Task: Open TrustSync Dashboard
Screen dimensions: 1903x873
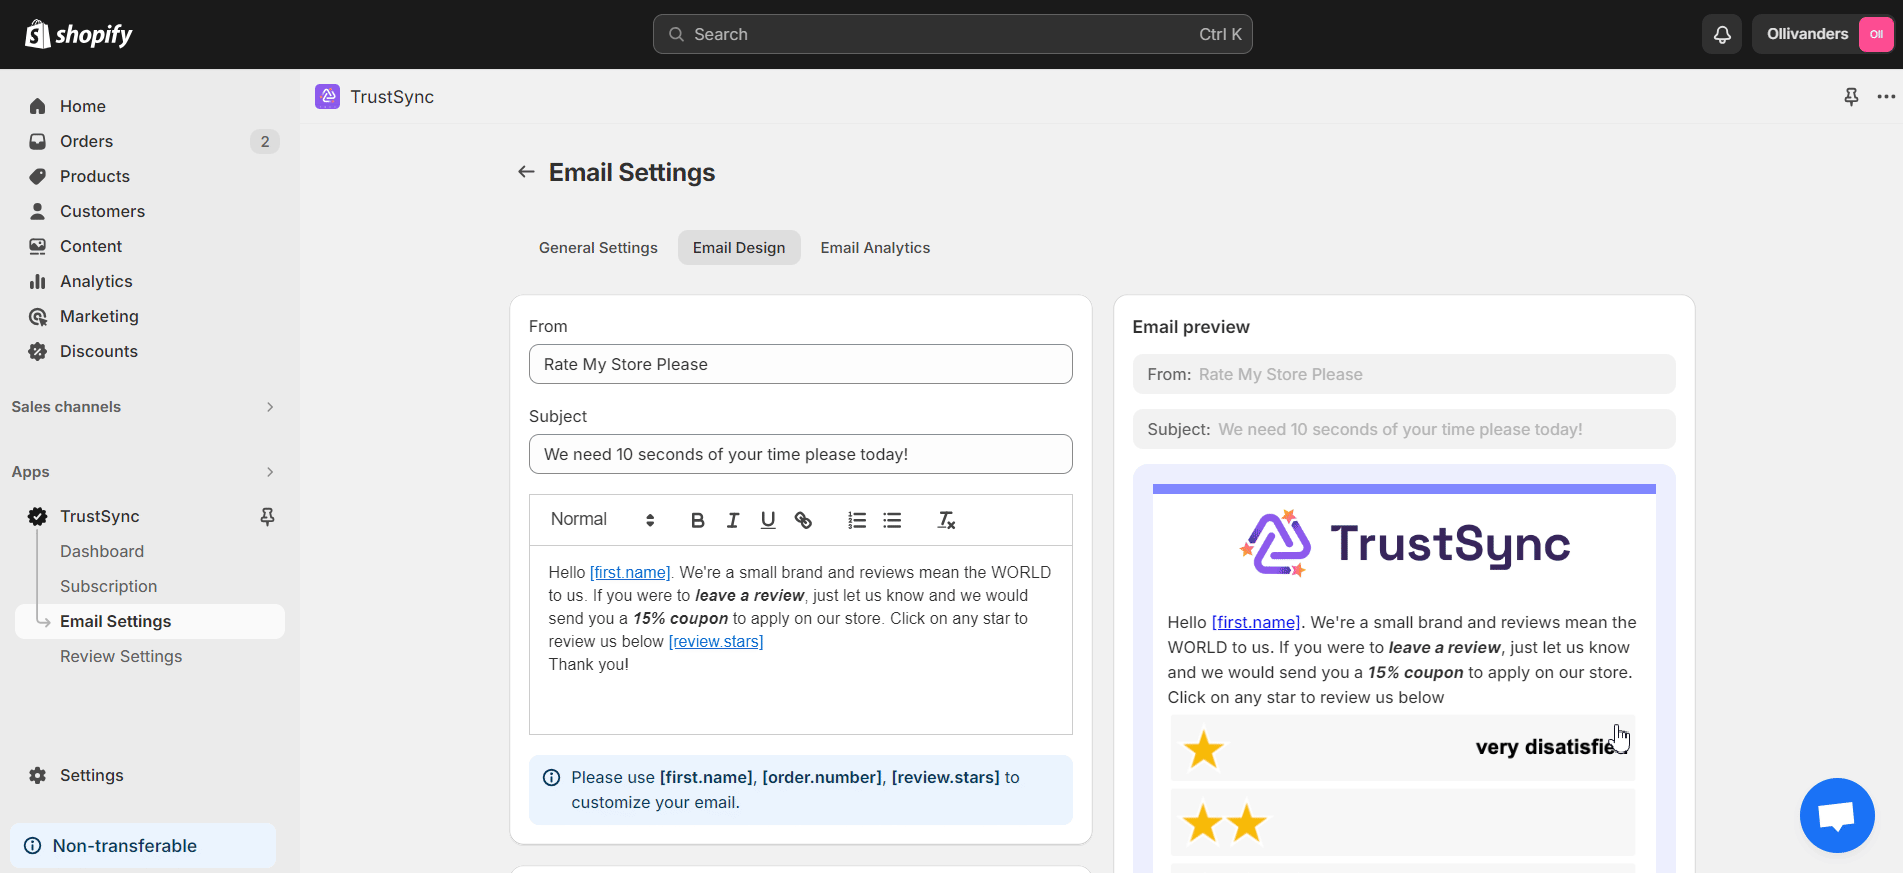Action: (102, 551)
